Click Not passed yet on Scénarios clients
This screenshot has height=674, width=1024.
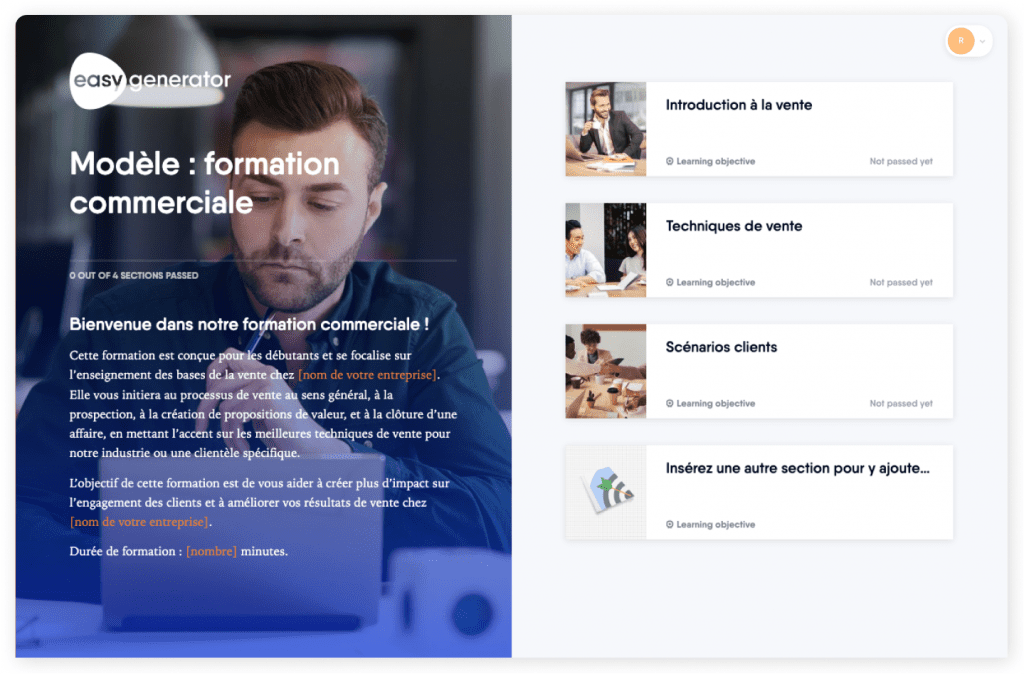point(901,403)
